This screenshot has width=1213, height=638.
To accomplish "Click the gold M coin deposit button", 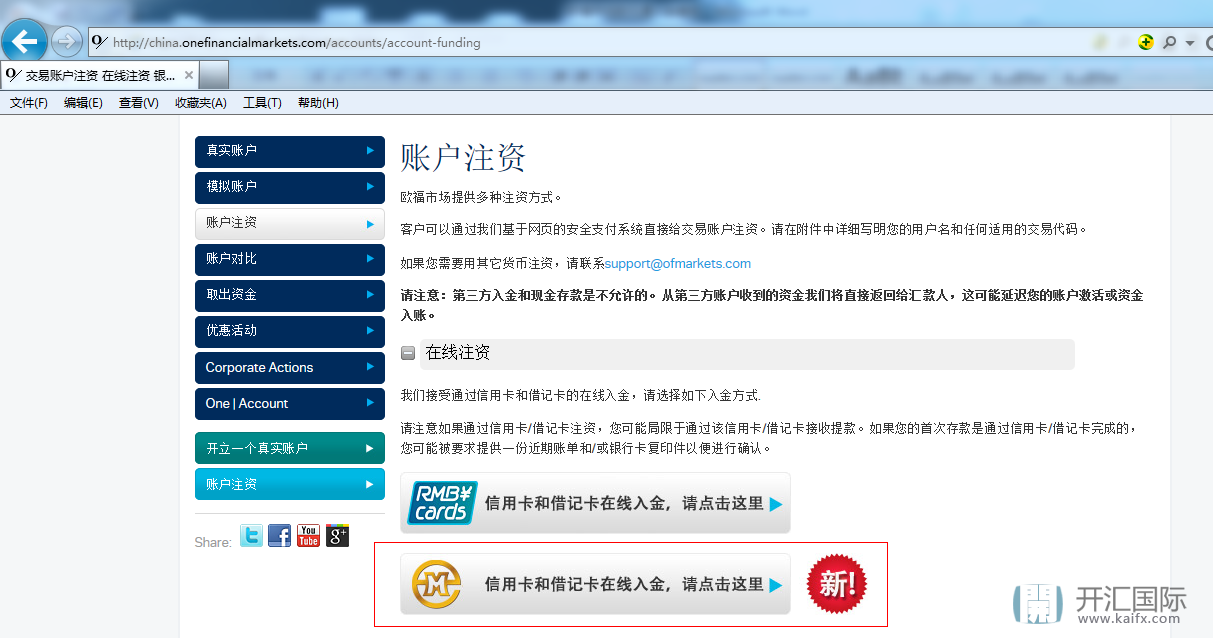I will tap(595, 584).
